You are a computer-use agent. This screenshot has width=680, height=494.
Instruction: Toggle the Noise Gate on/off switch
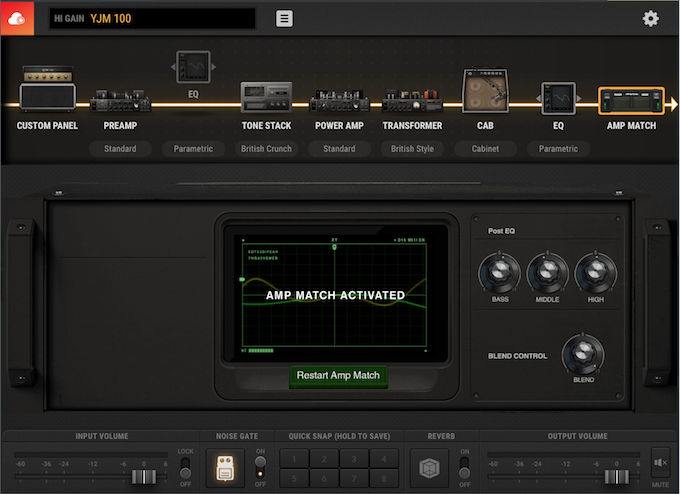[x=260, y=468]
